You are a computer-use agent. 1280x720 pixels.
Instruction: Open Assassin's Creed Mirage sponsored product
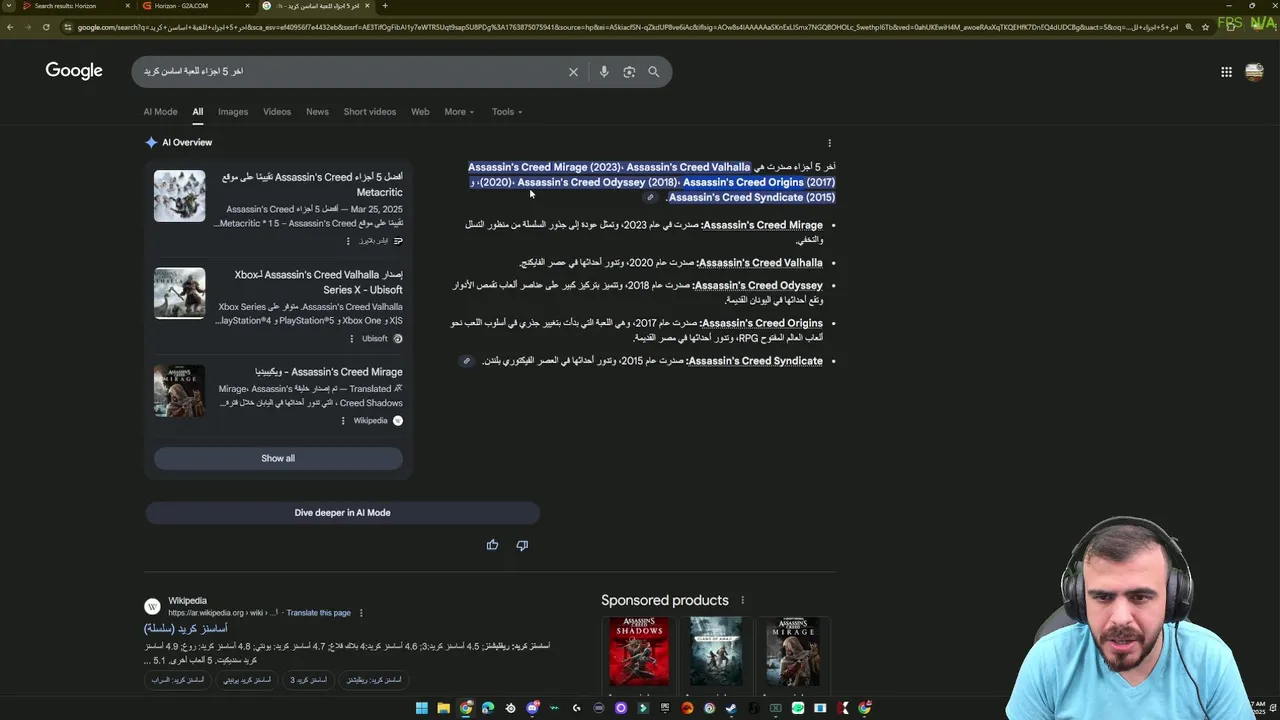click(793, 654)
